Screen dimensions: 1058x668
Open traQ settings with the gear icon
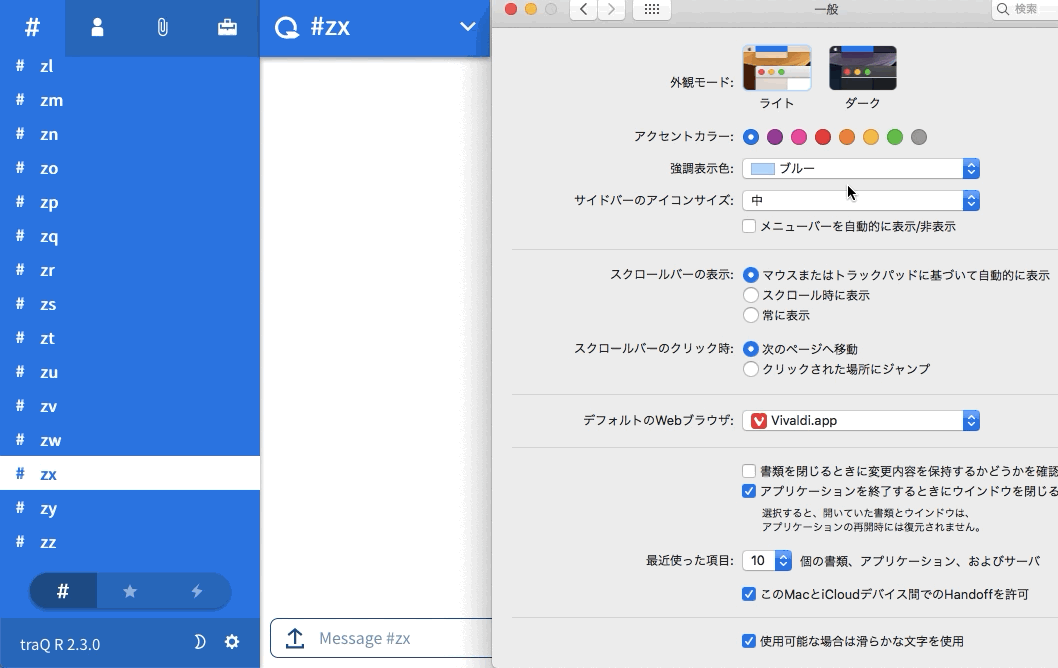[231, 642]
